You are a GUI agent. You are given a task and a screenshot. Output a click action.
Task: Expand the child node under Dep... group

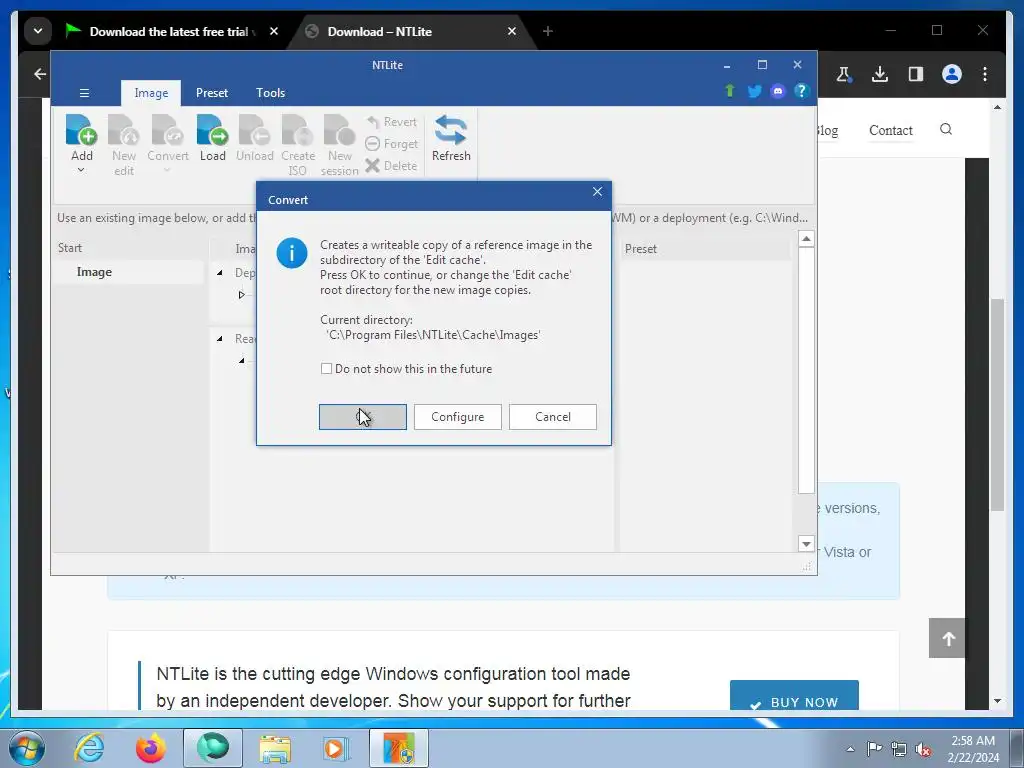[x=242, y=295]
